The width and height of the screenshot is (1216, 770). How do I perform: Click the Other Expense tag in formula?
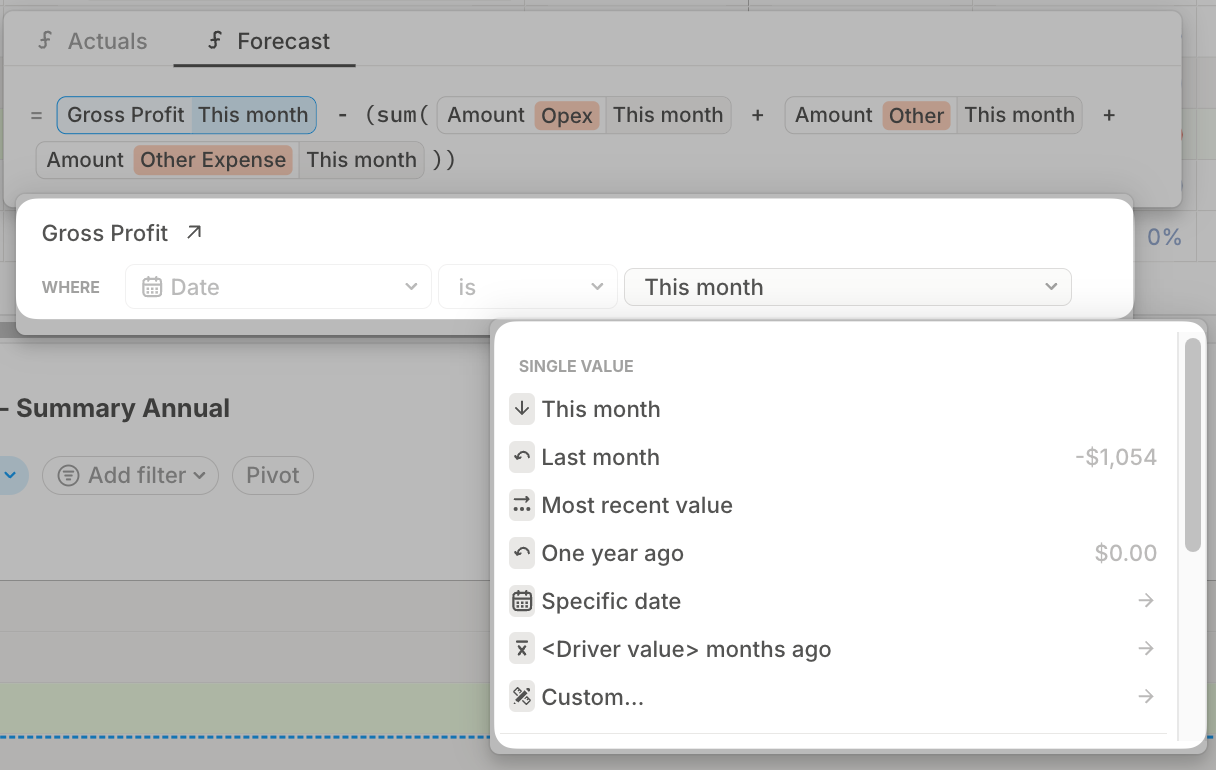(213, 160)
